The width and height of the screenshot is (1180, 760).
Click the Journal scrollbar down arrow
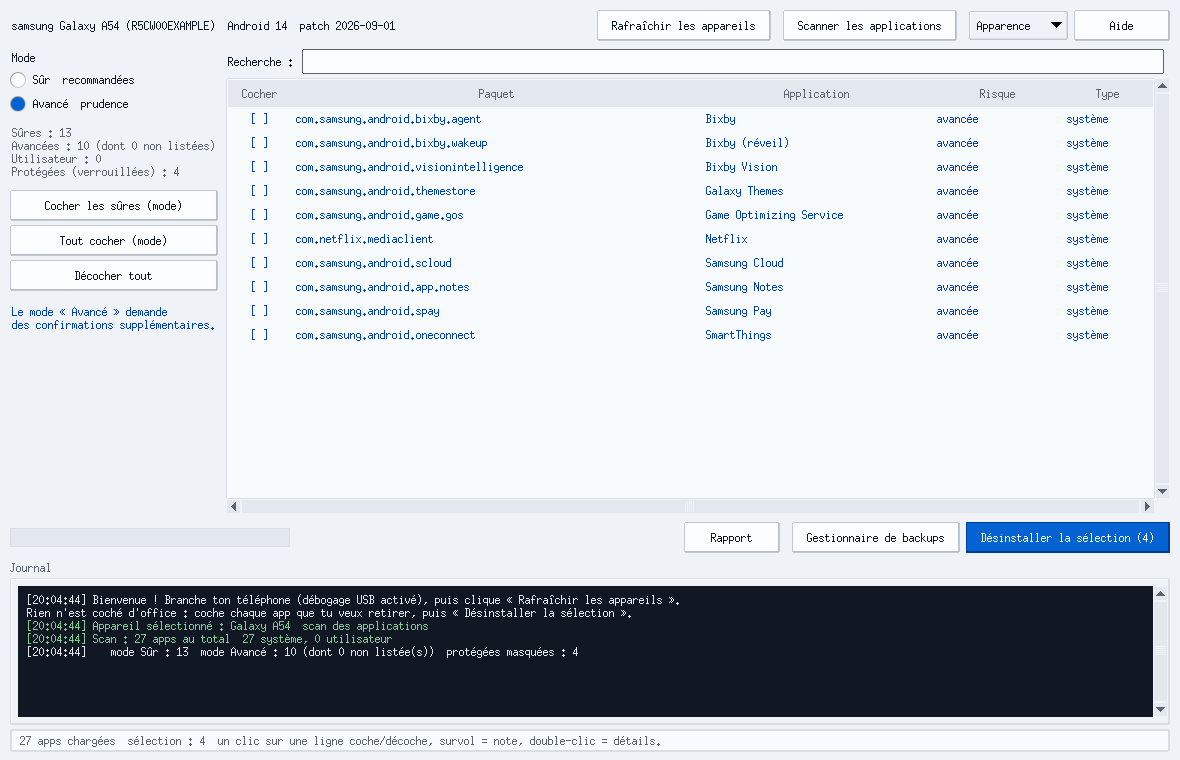tap(1160, 710)
